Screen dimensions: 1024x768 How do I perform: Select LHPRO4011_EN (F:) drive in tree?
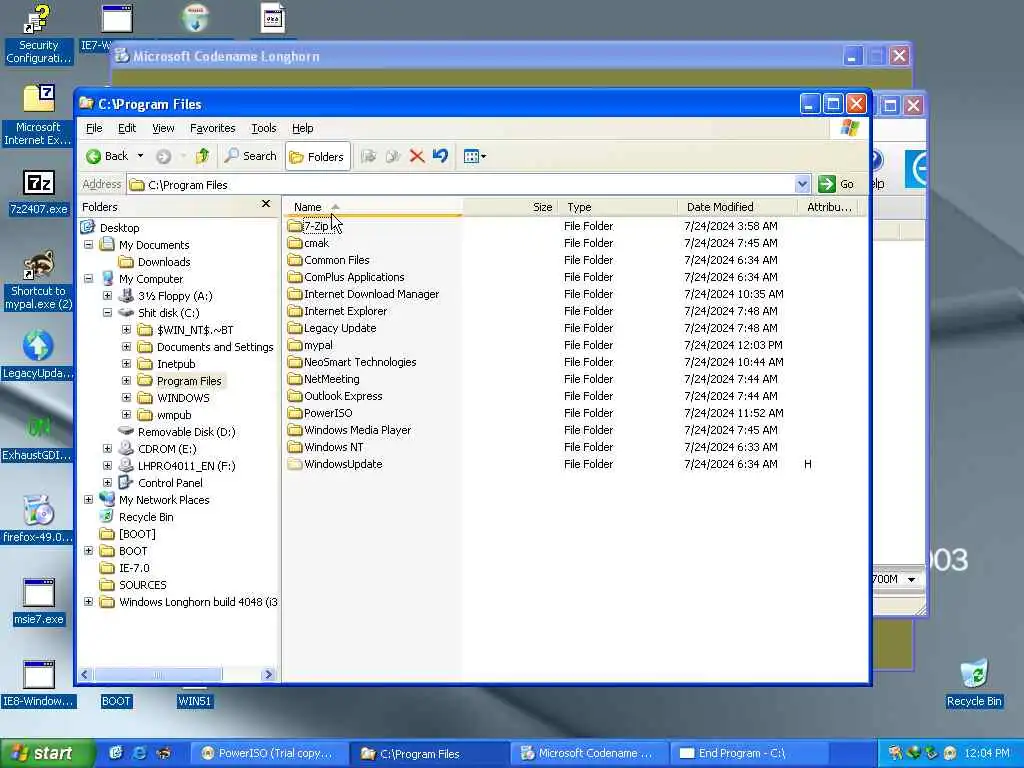177,466
